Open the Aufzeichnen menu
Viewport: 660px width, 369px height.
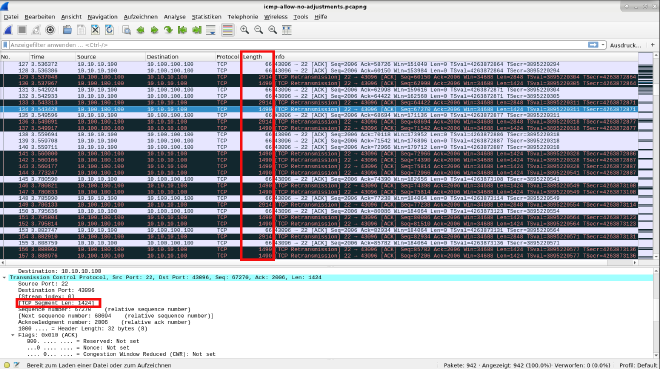point(141,17)
